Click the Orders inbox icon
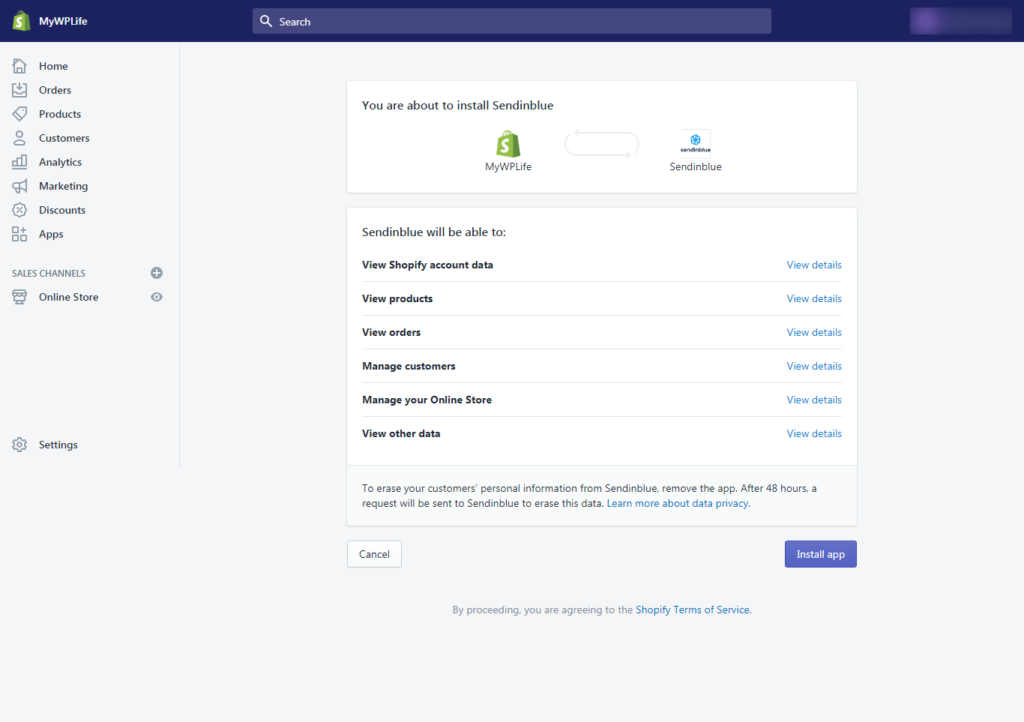The height and width of the screenshot is (722, 1024). [20, 90]
